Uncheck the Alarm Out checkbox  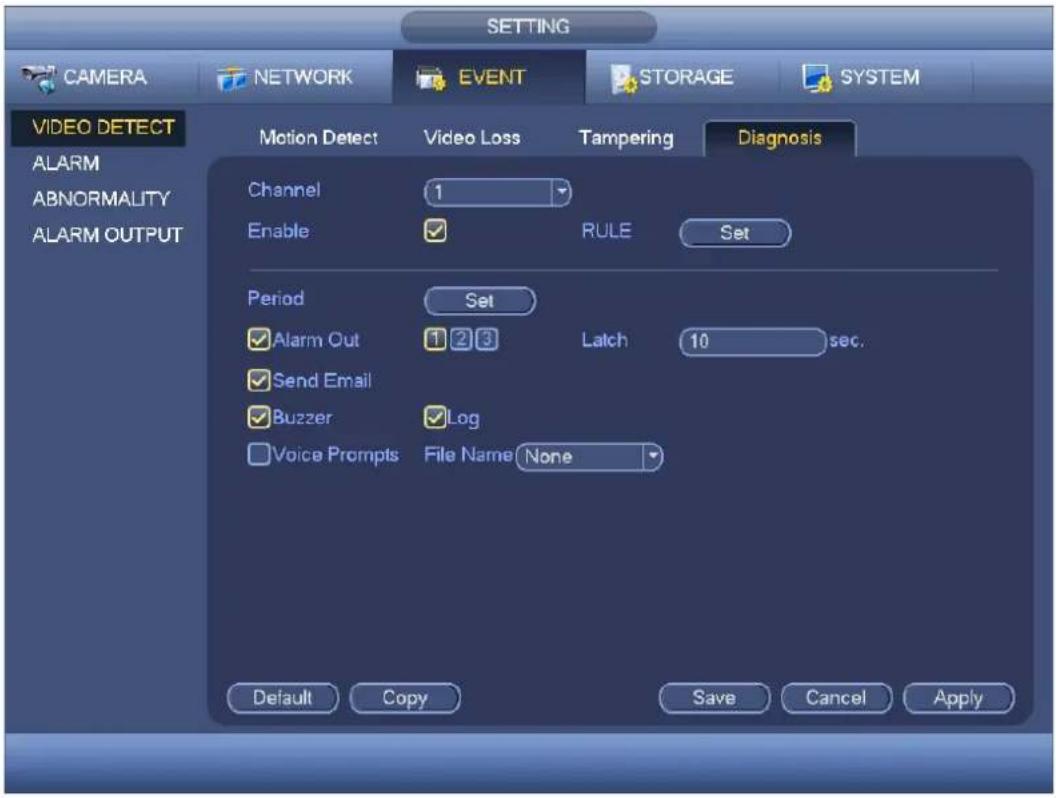click(x=259, y=339)
